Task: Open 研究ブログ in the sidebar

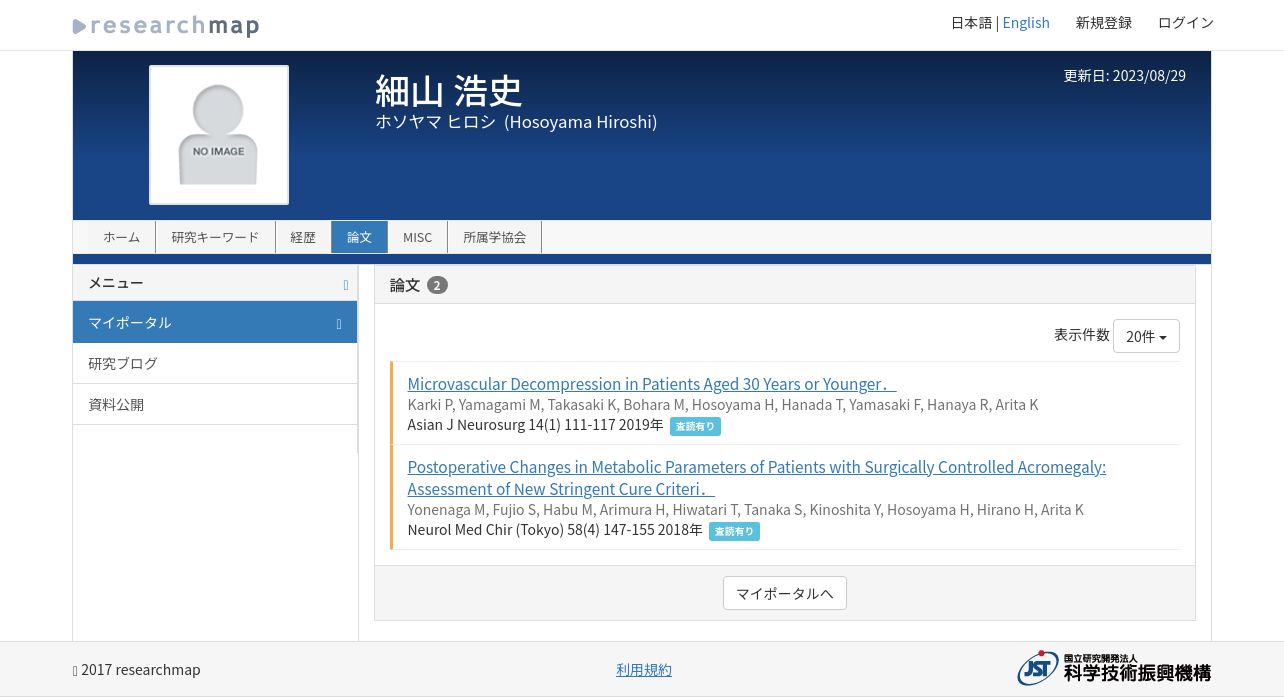Action: tap(215, 363)
